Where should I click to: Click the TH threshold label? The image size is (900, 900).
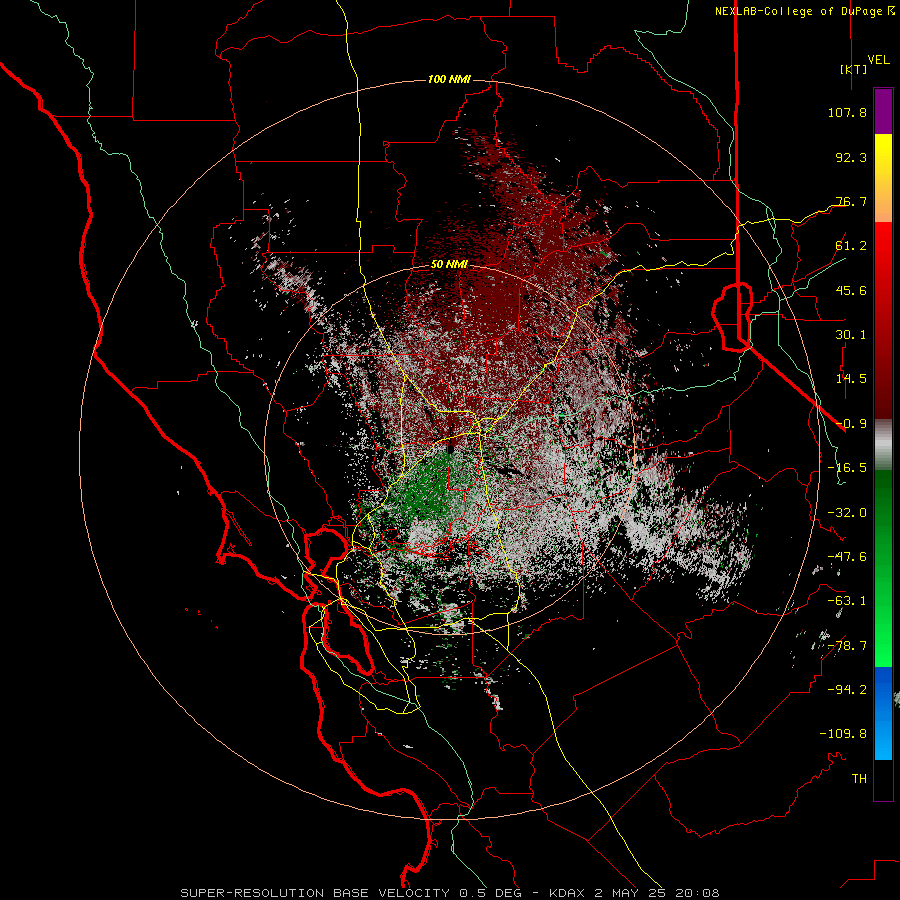click(859, 778)
